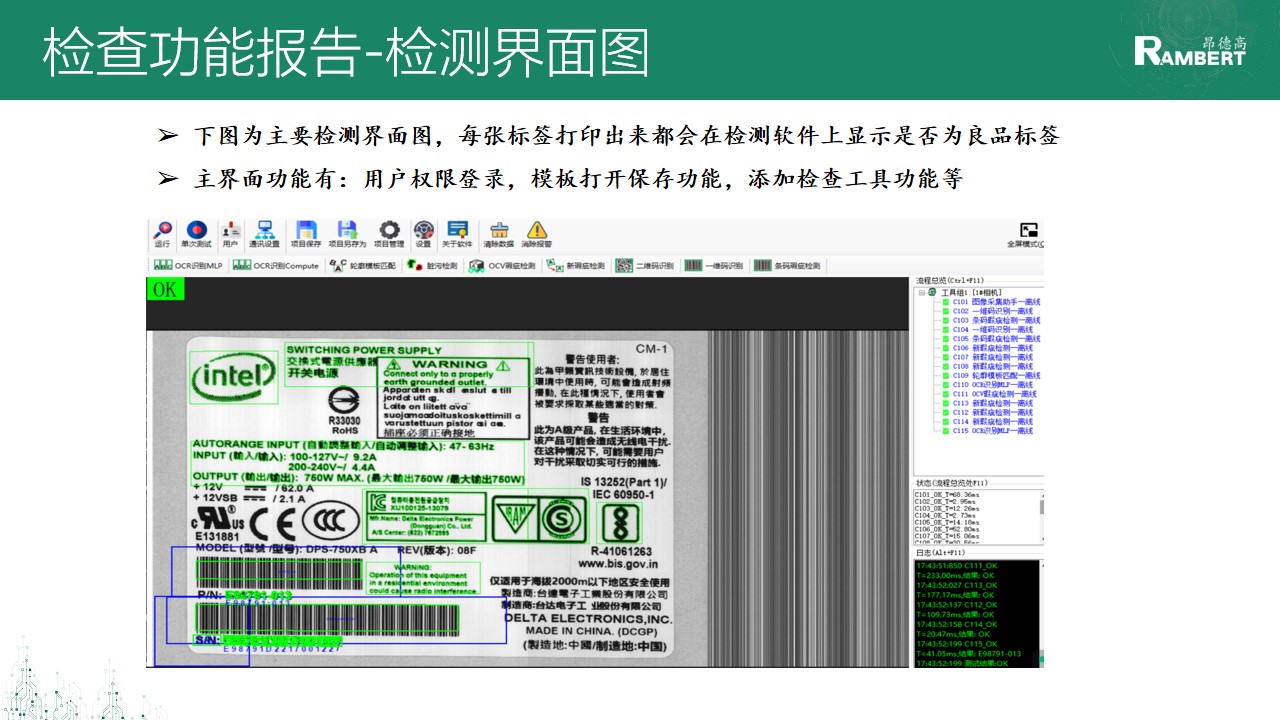Select C101 图像采集助手 tree item
The width and height of the screenshot is (1280, 720).
pos(997,301)
